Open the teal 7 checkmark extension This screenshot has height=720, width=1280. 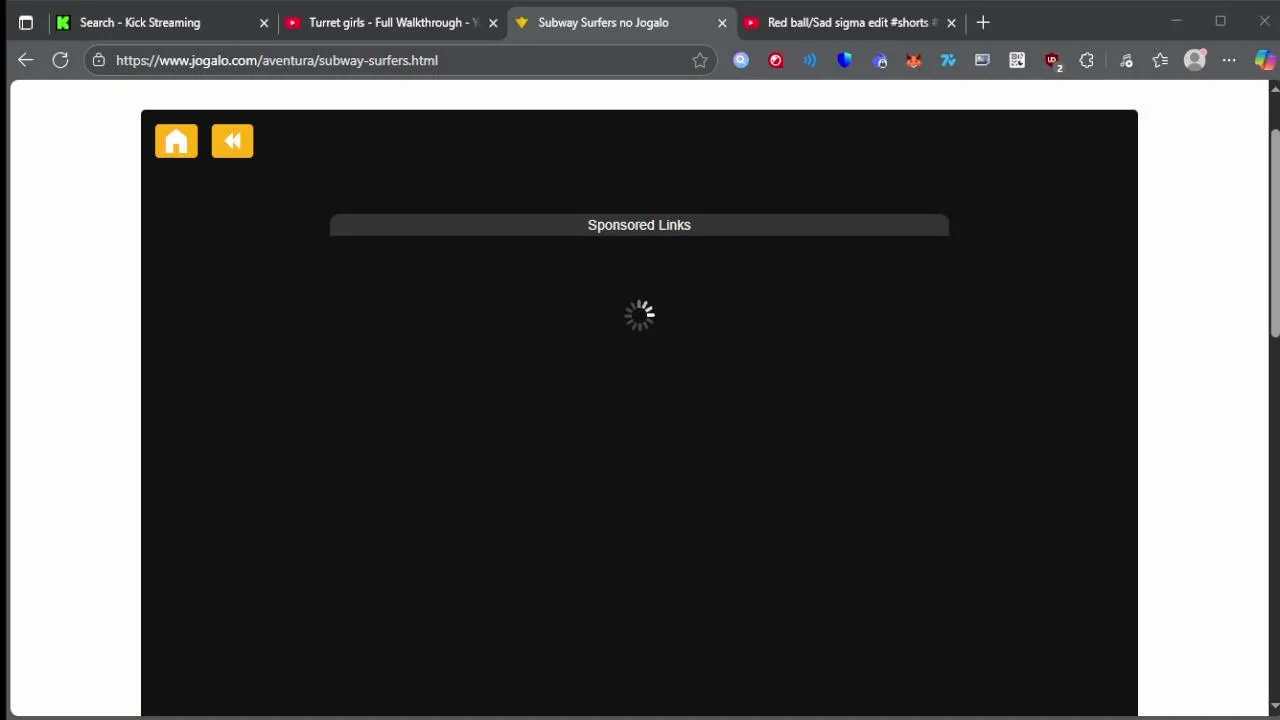click(948, 60)
